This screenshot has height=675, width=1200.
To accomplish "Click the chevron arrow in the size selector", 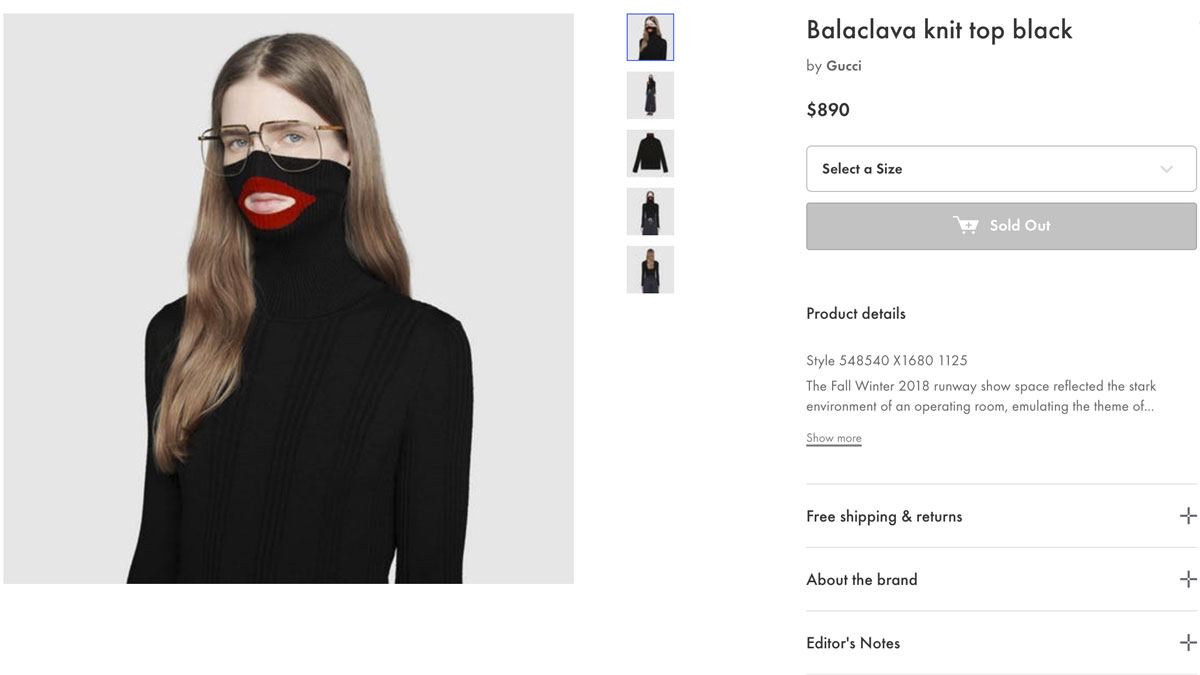I will pos(1168,168).
